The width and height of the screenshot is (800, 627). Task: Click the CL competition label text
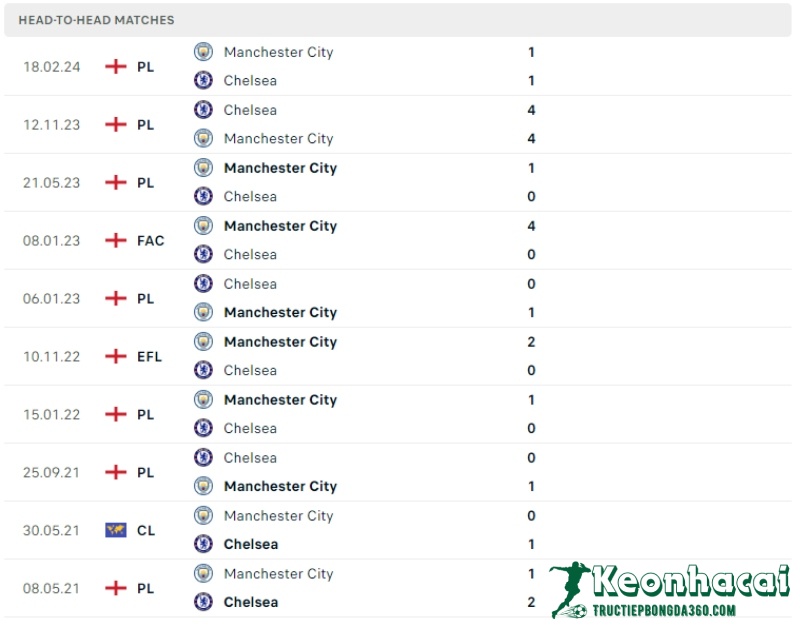pos(145,530)
